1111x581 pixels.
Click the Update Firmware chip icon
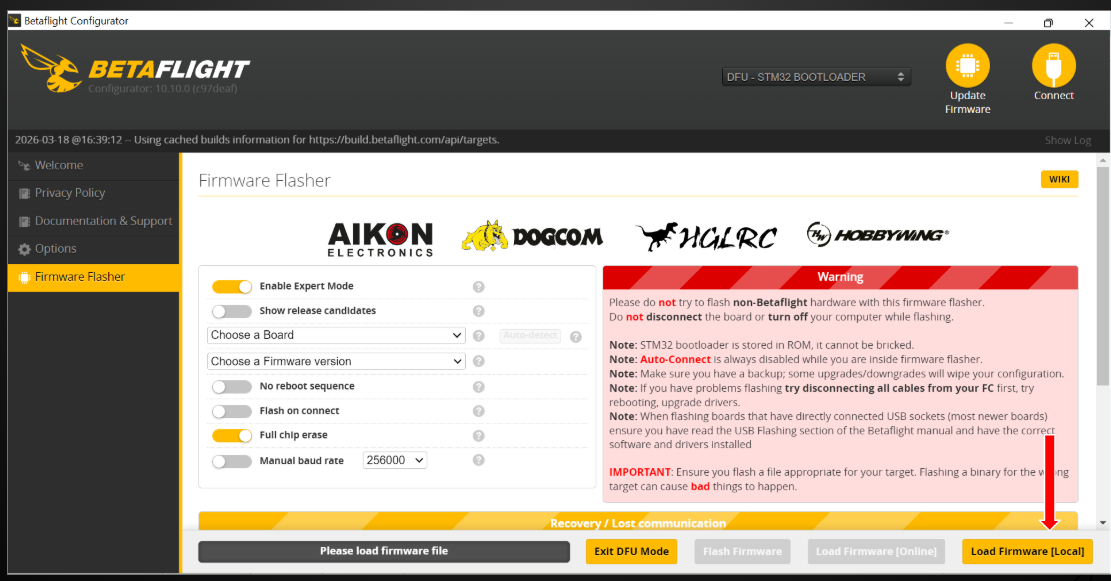click(x=967, y=66)
